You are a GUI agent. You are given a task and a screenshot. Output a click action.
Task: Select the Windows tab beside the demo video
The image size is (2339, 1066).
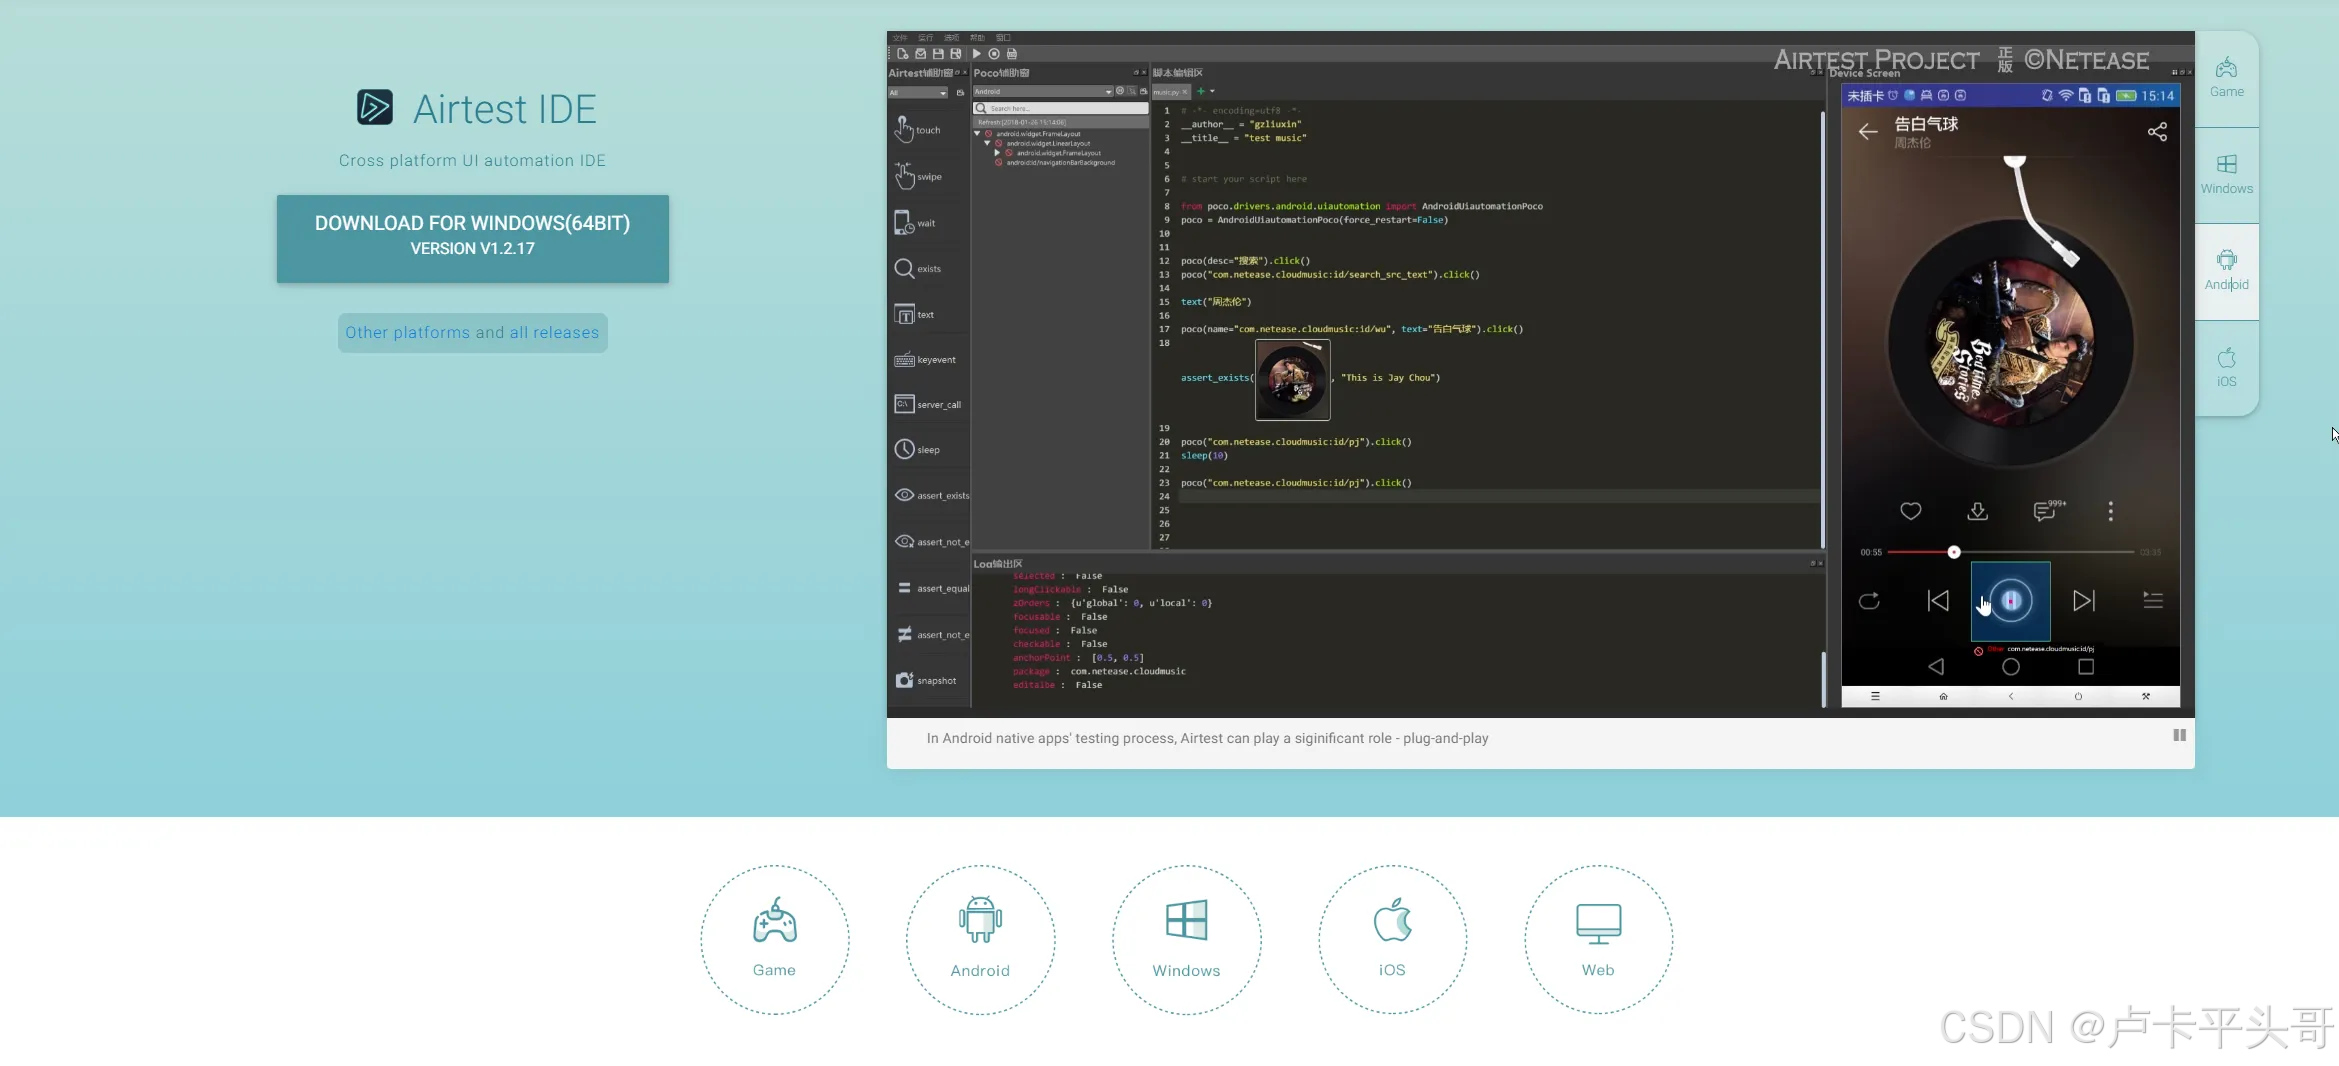tap(2226, 175)
